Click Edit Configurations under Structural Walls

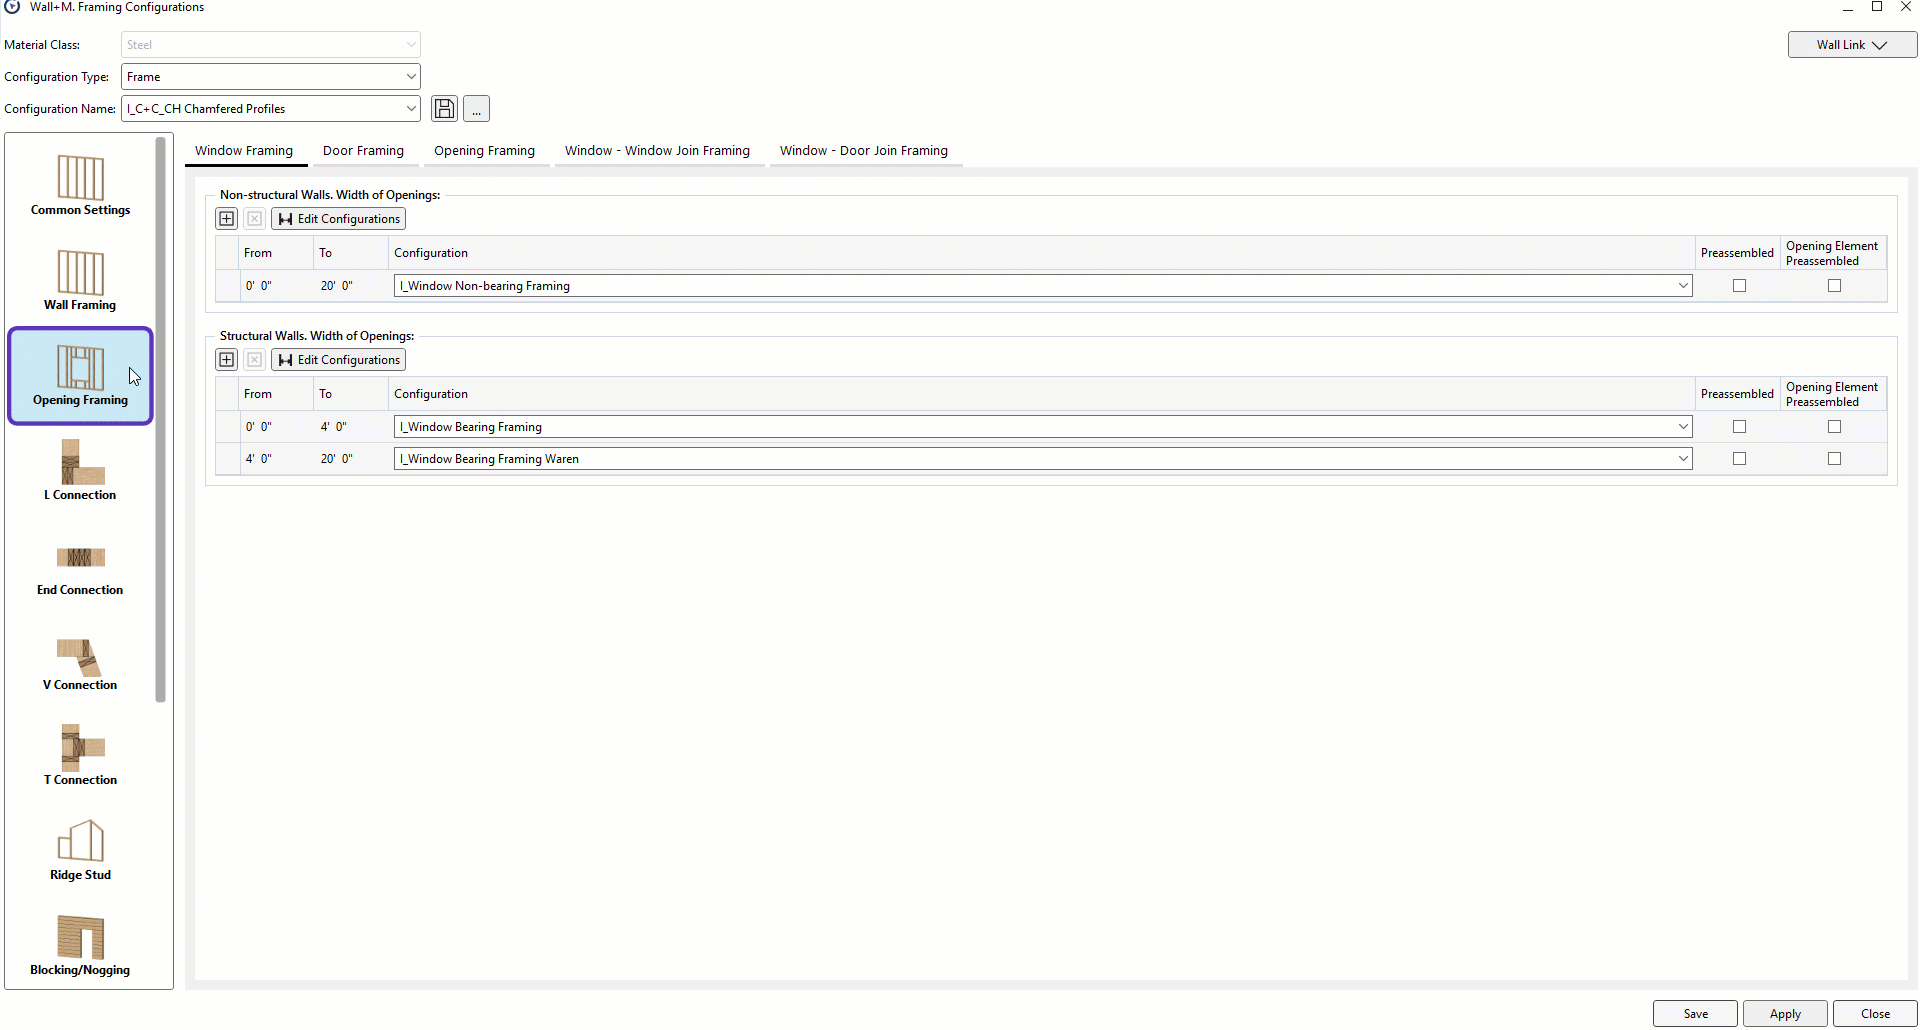point(339,360)
